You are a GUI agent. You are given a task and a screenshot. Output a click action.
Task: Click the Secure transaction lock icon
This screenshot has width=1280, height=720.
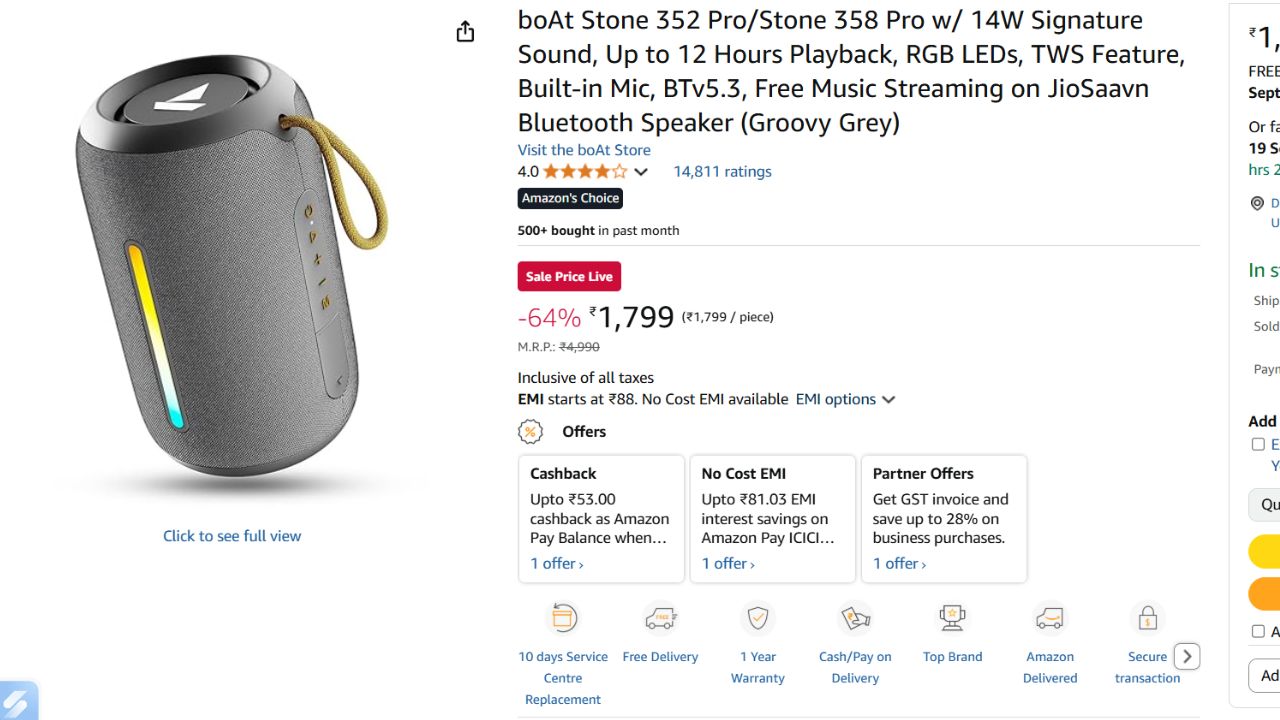pos(1148,618)
